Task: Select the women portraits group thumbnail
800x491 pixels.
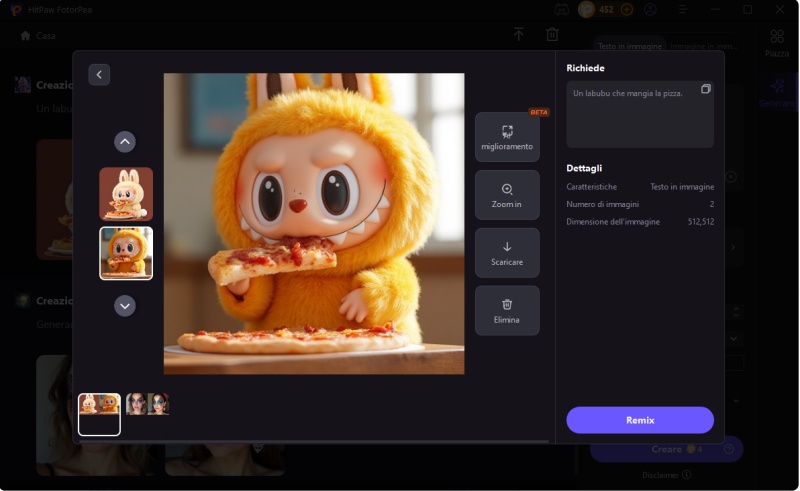Action: click(148, 404)
